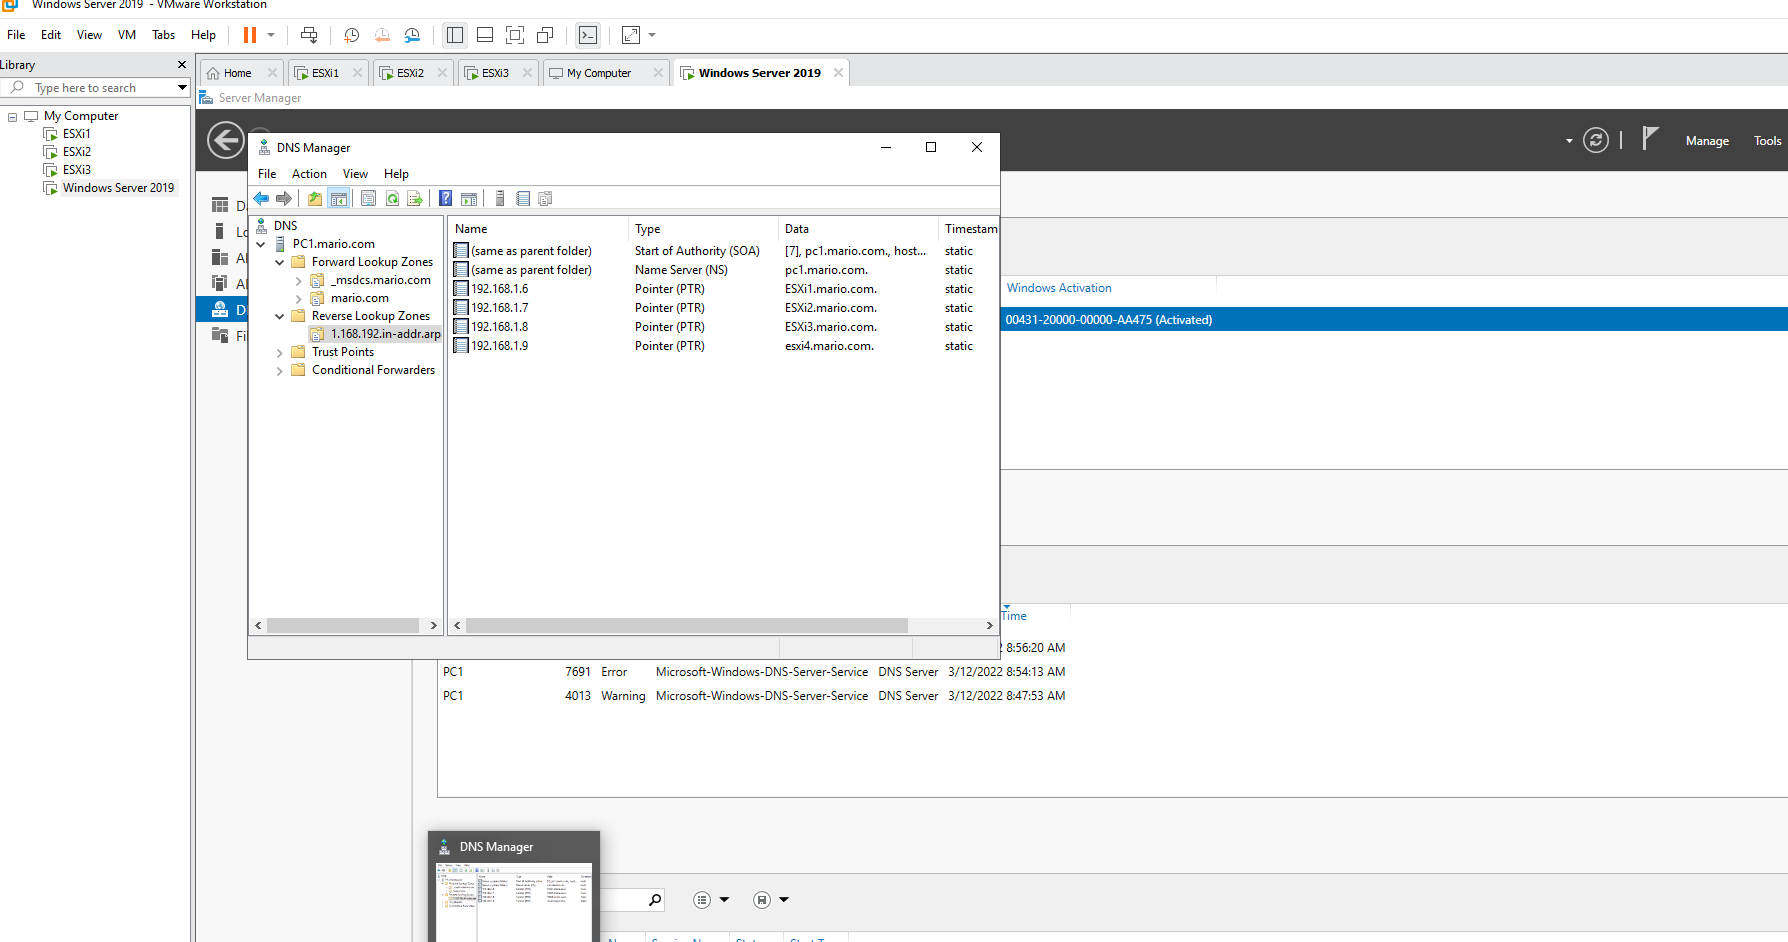Screen dimensions: 1788x942
Task: Click the Server Manager back arrow
Action: [x=226, y=140]
